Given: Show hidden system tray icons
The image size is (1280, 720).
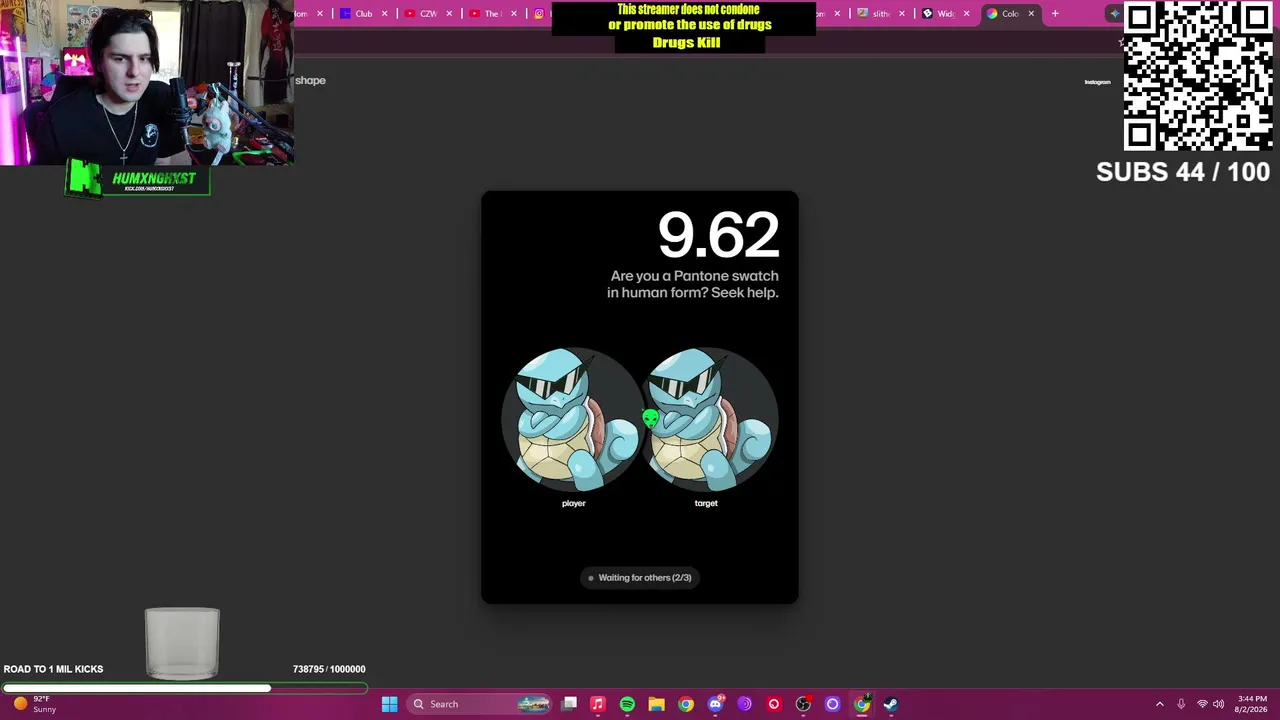Looking at the screenshot, I should coord(1160,704).
